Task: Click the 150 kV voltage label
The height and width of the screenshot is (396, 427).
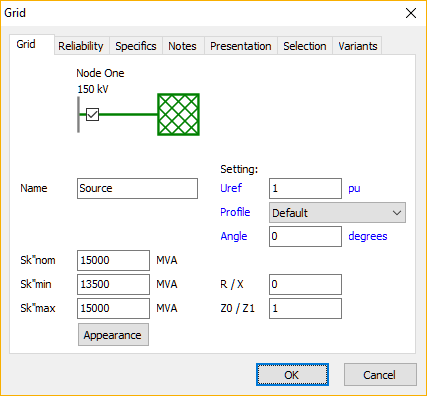Action: pyautogui.click(x=93, y=89)
